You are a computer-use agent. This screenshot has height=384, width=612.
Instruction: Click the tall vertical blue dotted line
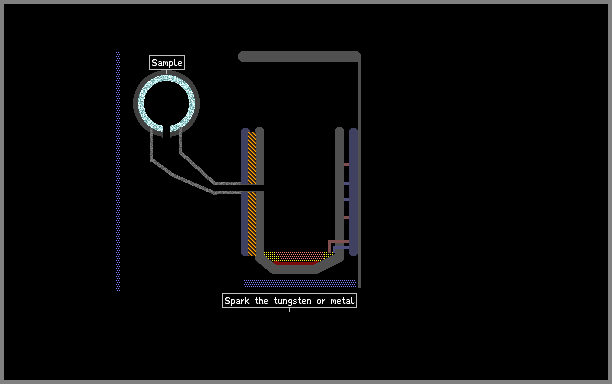pos(118,171)
